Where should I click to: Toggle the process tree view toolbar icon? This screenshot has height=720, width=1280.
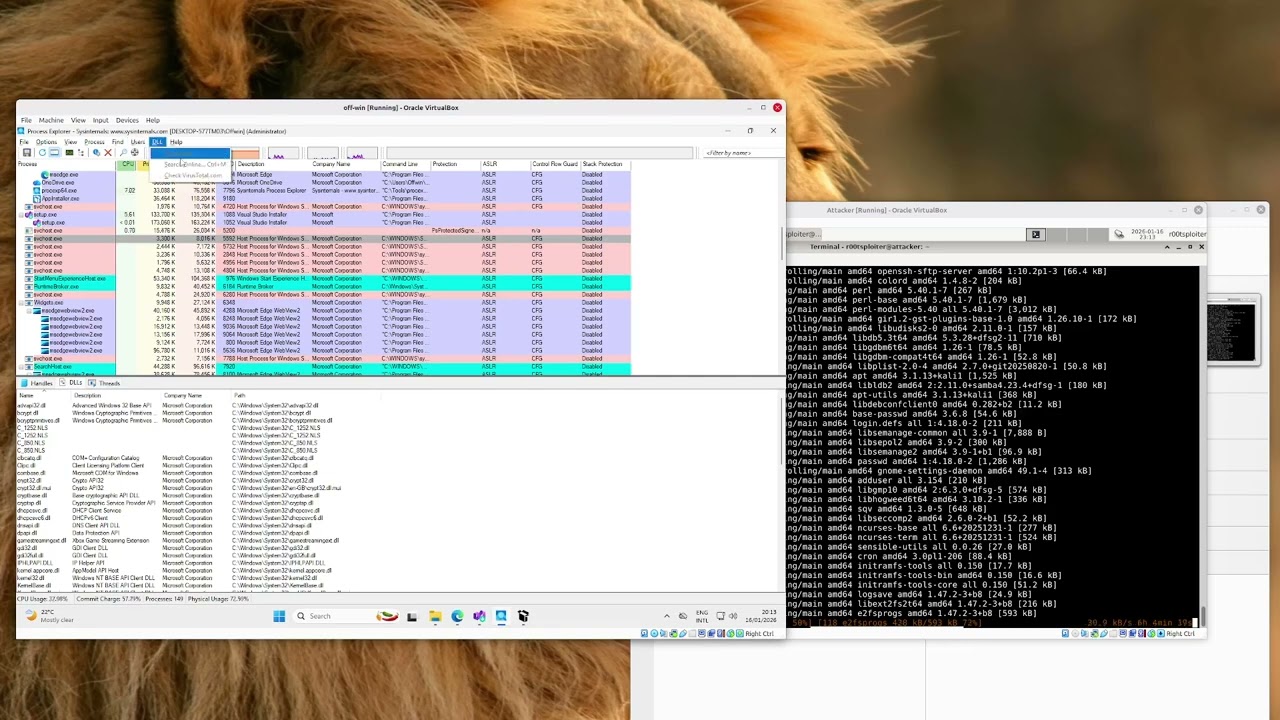coord(81,152)
